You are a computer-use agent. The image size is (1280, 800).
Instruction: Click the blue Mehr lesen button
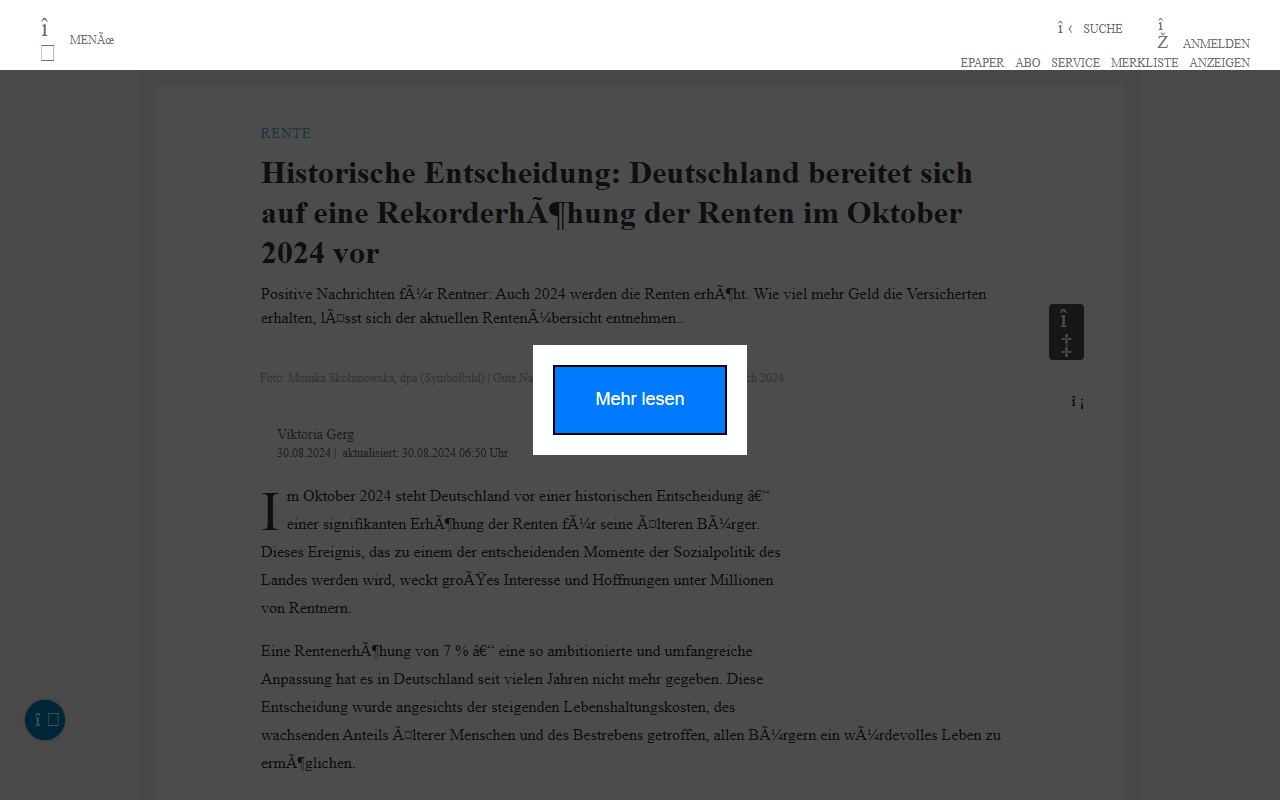(640, 400)
